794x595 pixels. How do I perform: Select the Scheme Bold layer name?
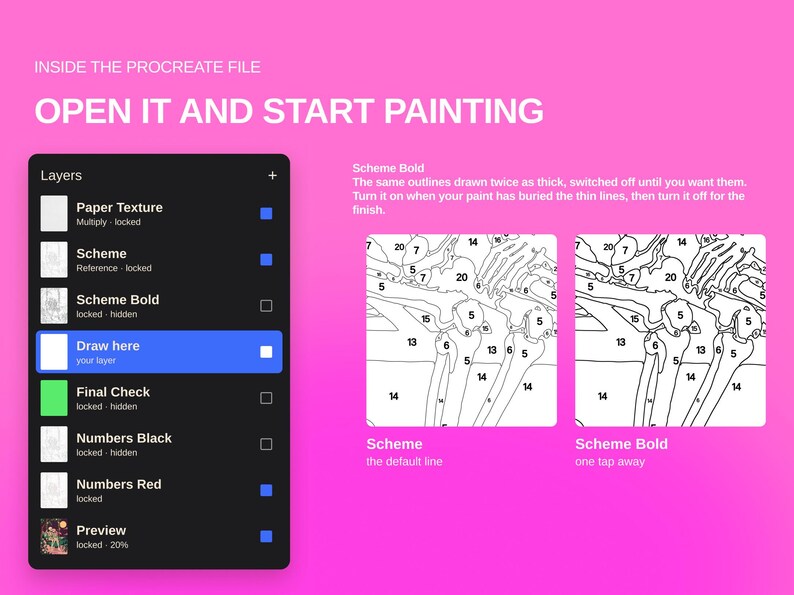coord(117,300)
